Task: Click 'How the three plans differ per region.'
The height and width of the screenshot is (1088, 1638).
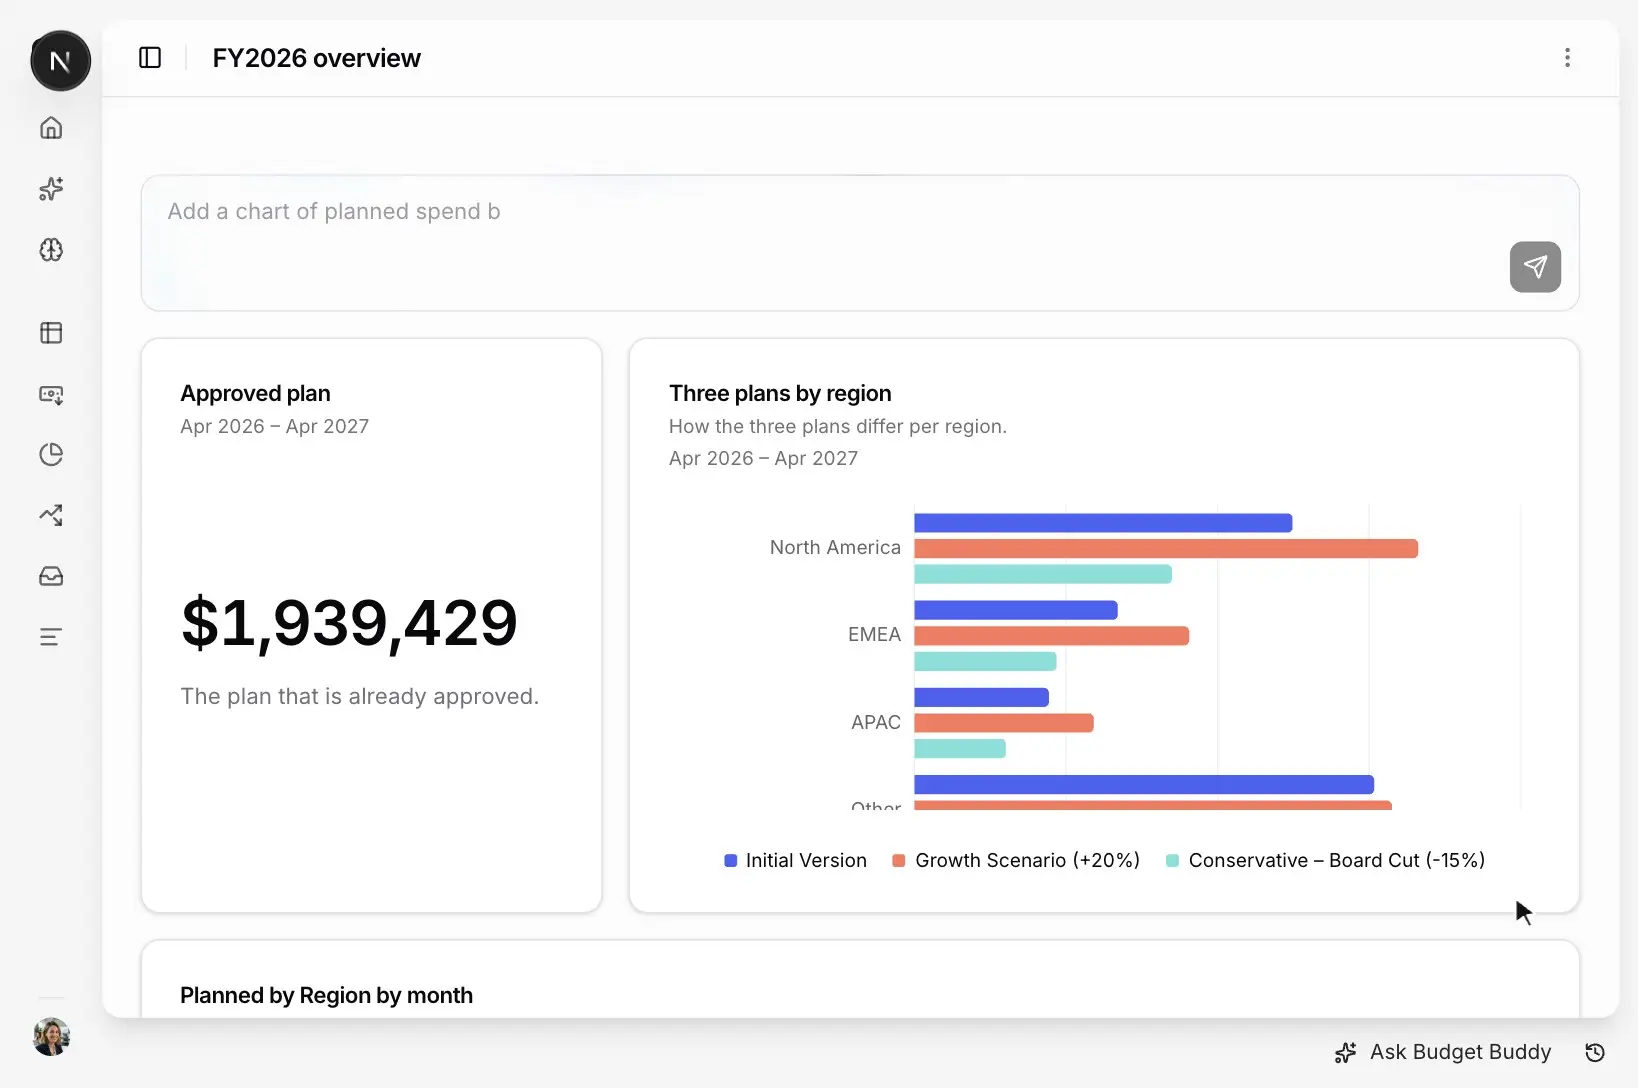Action: click(838, 426)
